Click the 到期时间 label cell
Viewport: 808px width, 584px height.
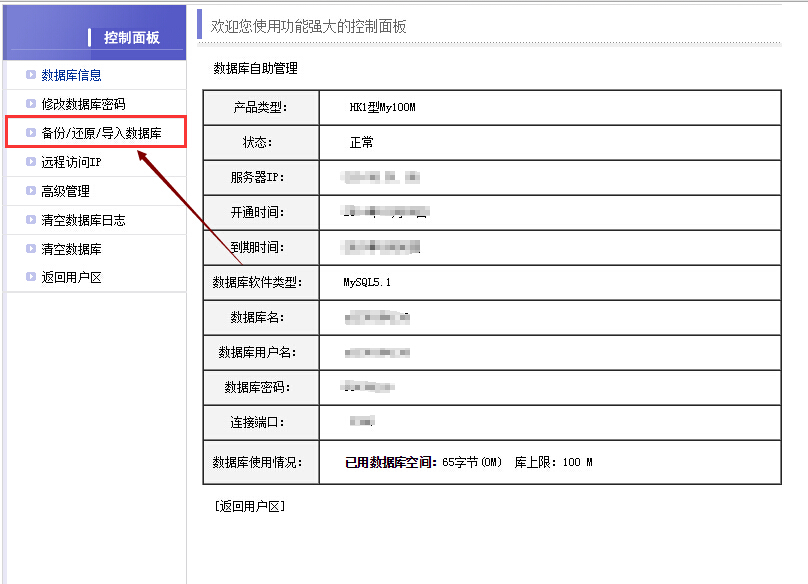(261, 247)
